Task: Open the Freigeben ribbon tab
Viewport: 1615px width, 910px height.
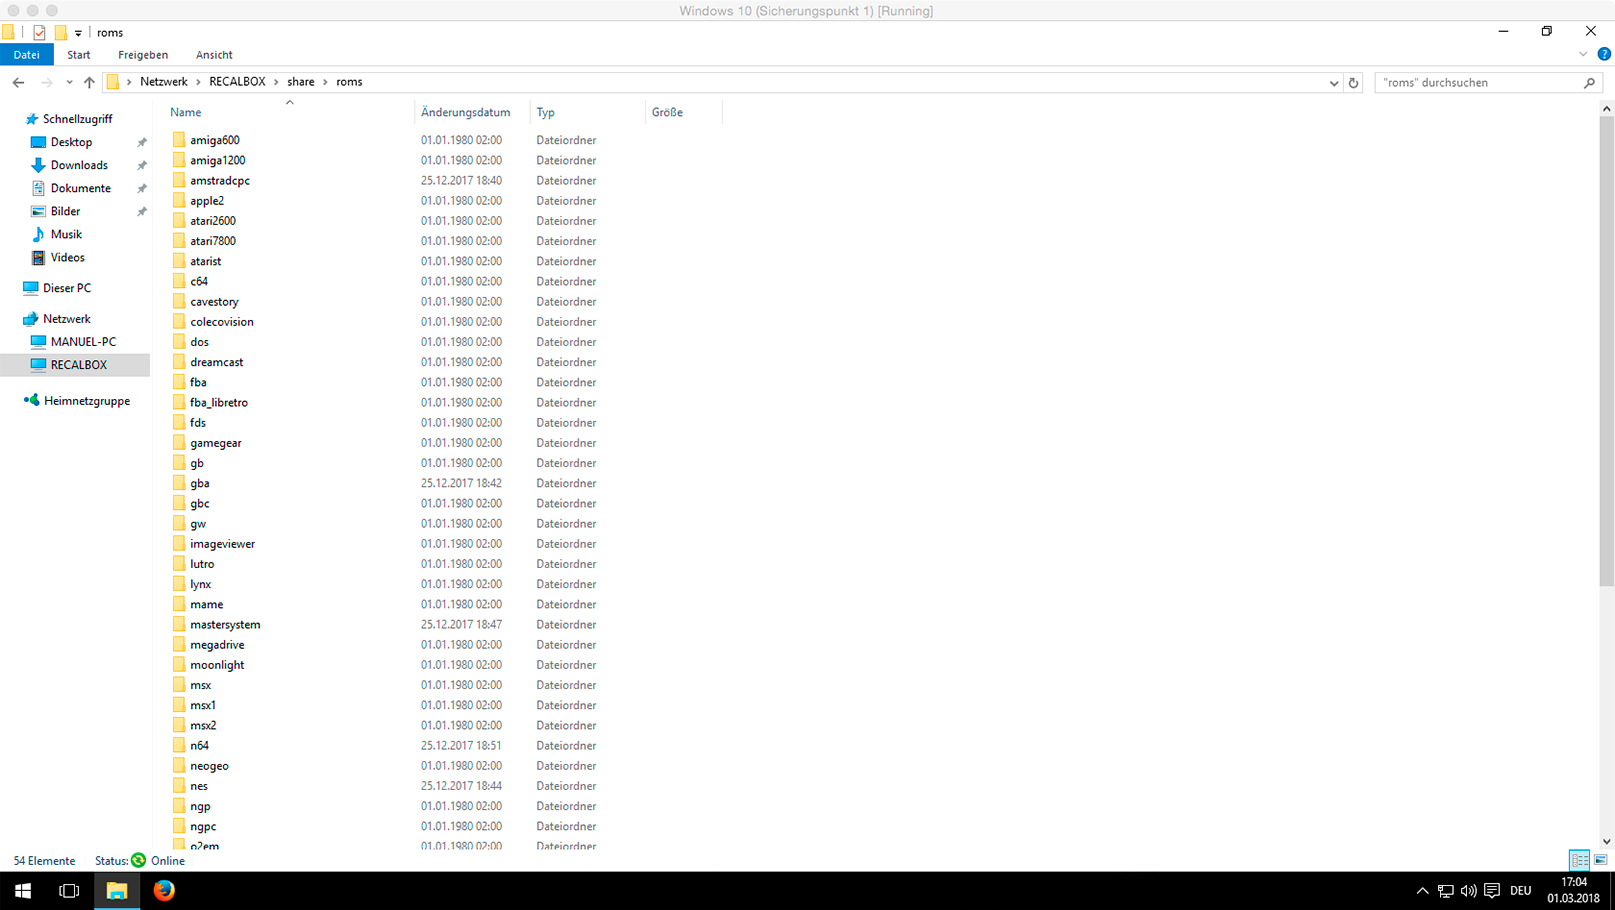Action: [x=143, y=55]
